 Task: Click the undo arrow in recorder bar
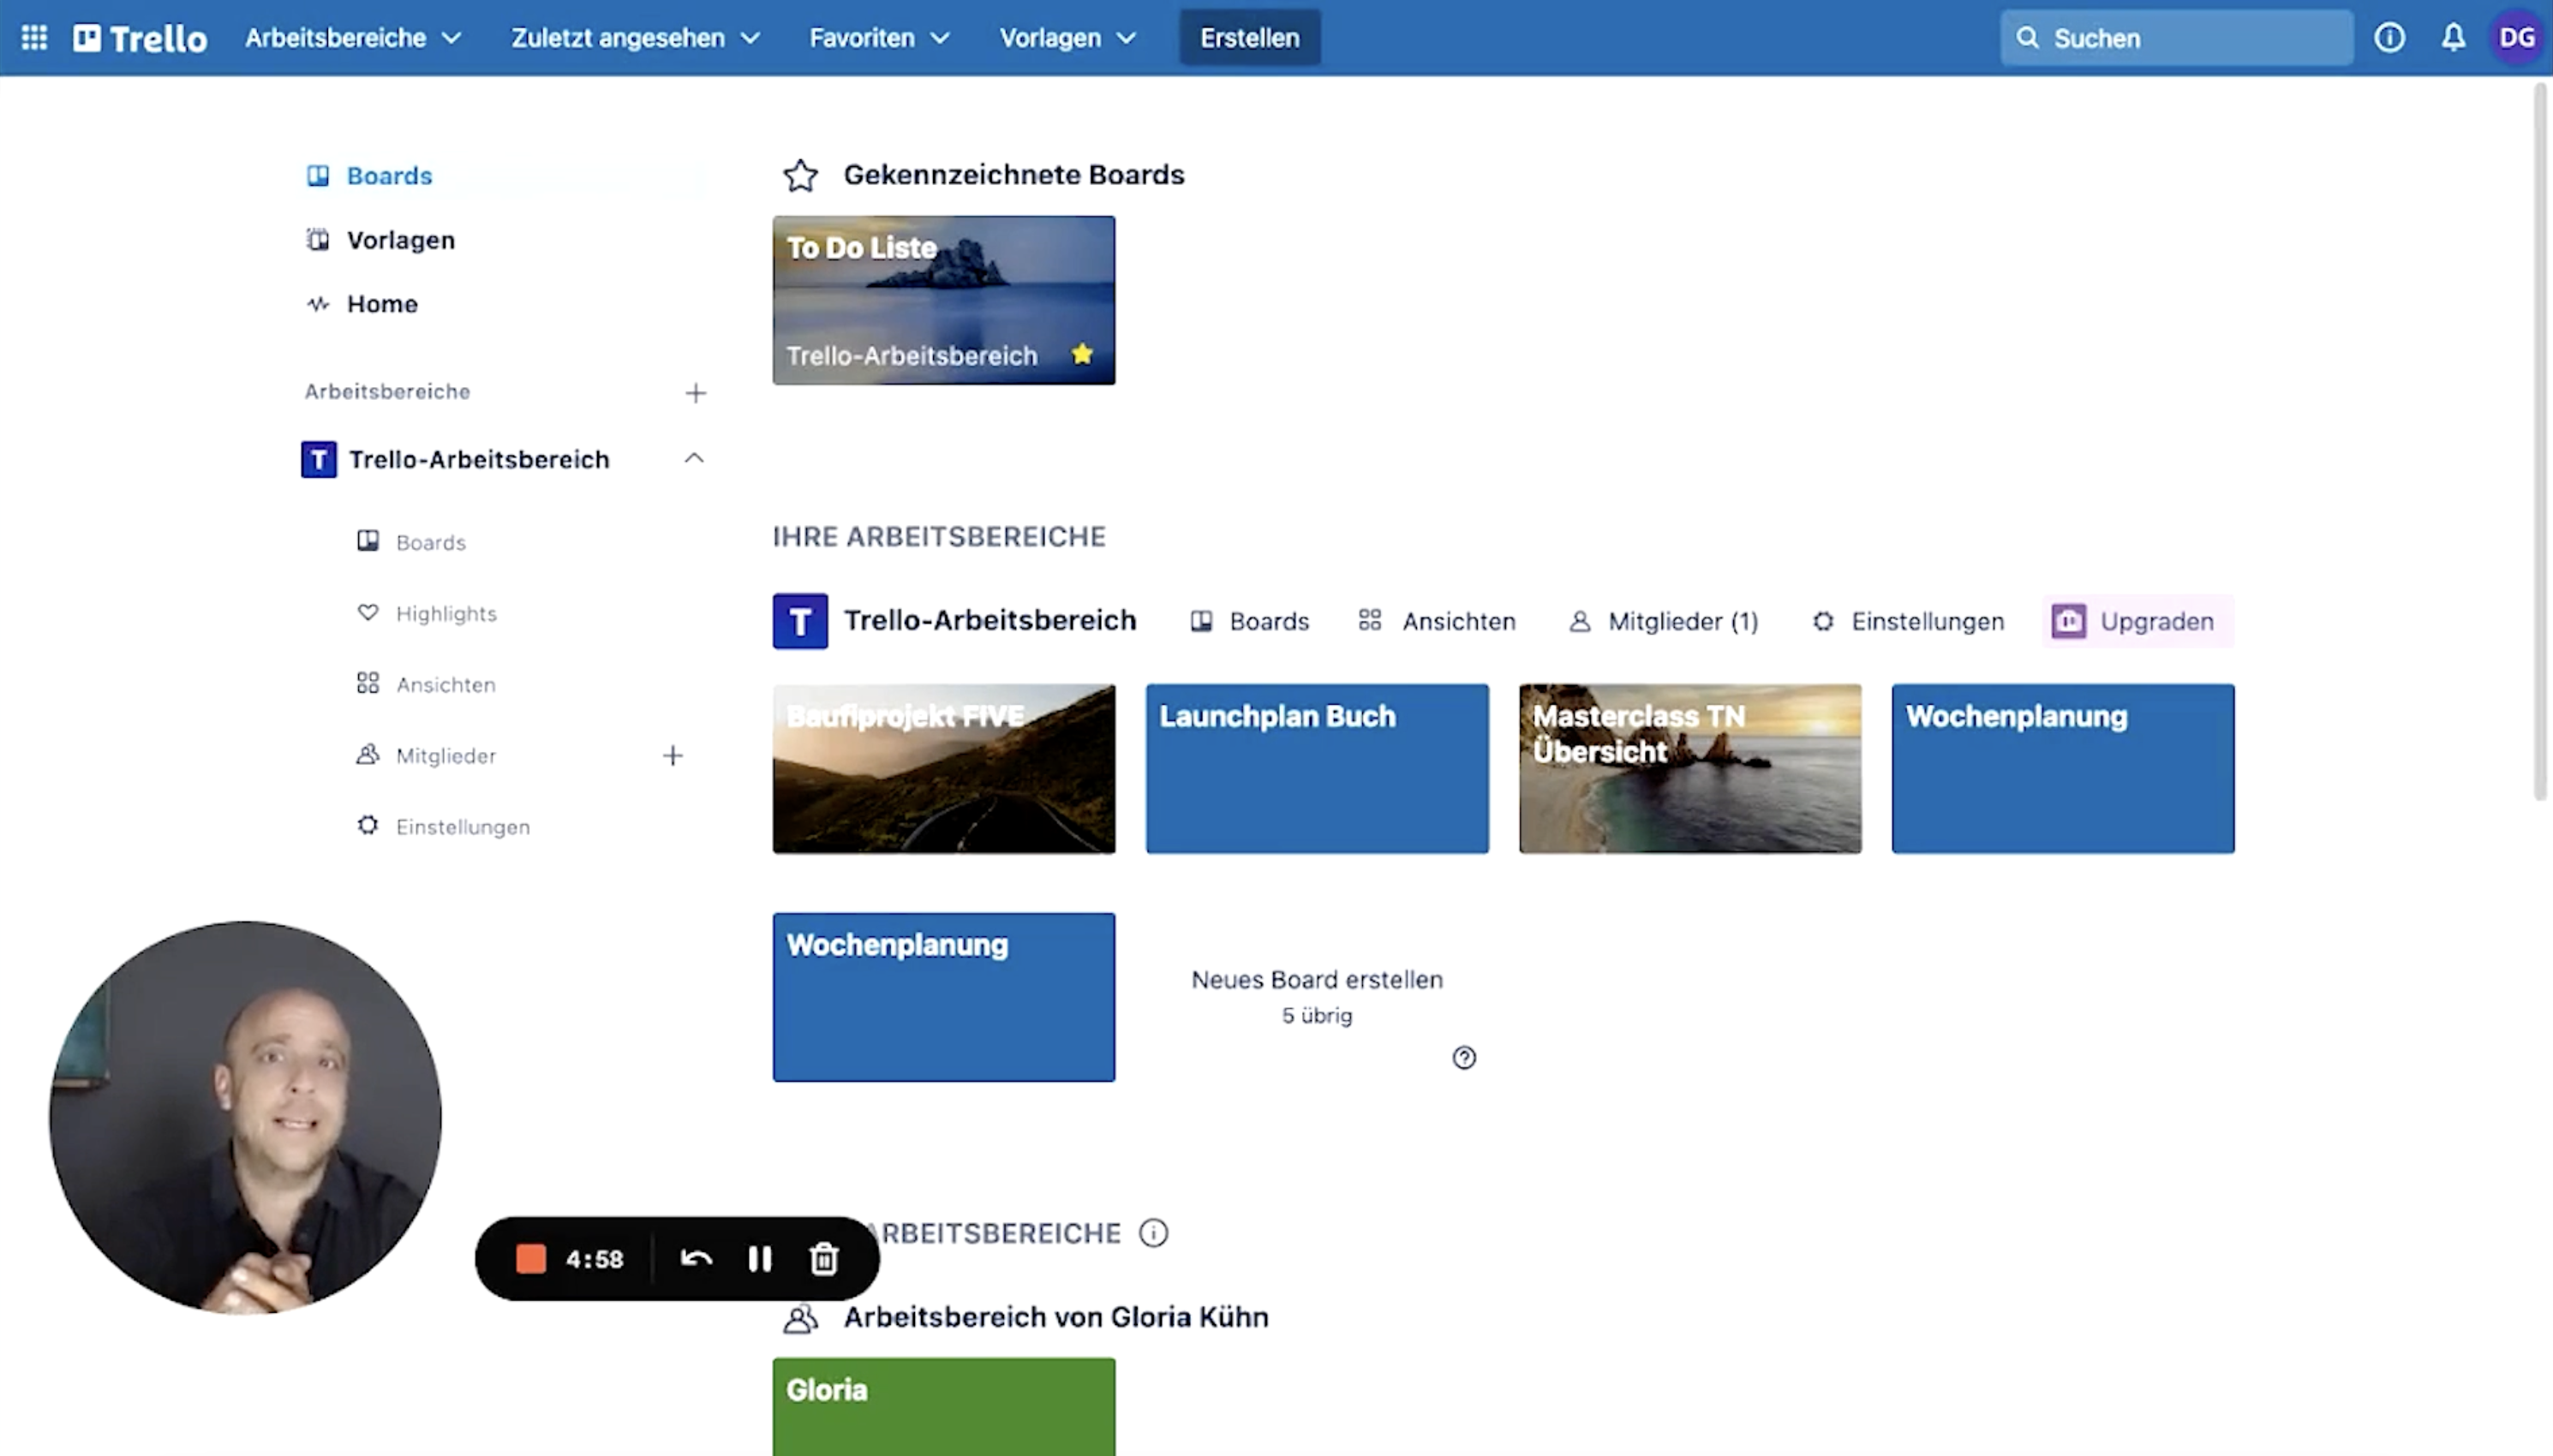pos(696,1259)
